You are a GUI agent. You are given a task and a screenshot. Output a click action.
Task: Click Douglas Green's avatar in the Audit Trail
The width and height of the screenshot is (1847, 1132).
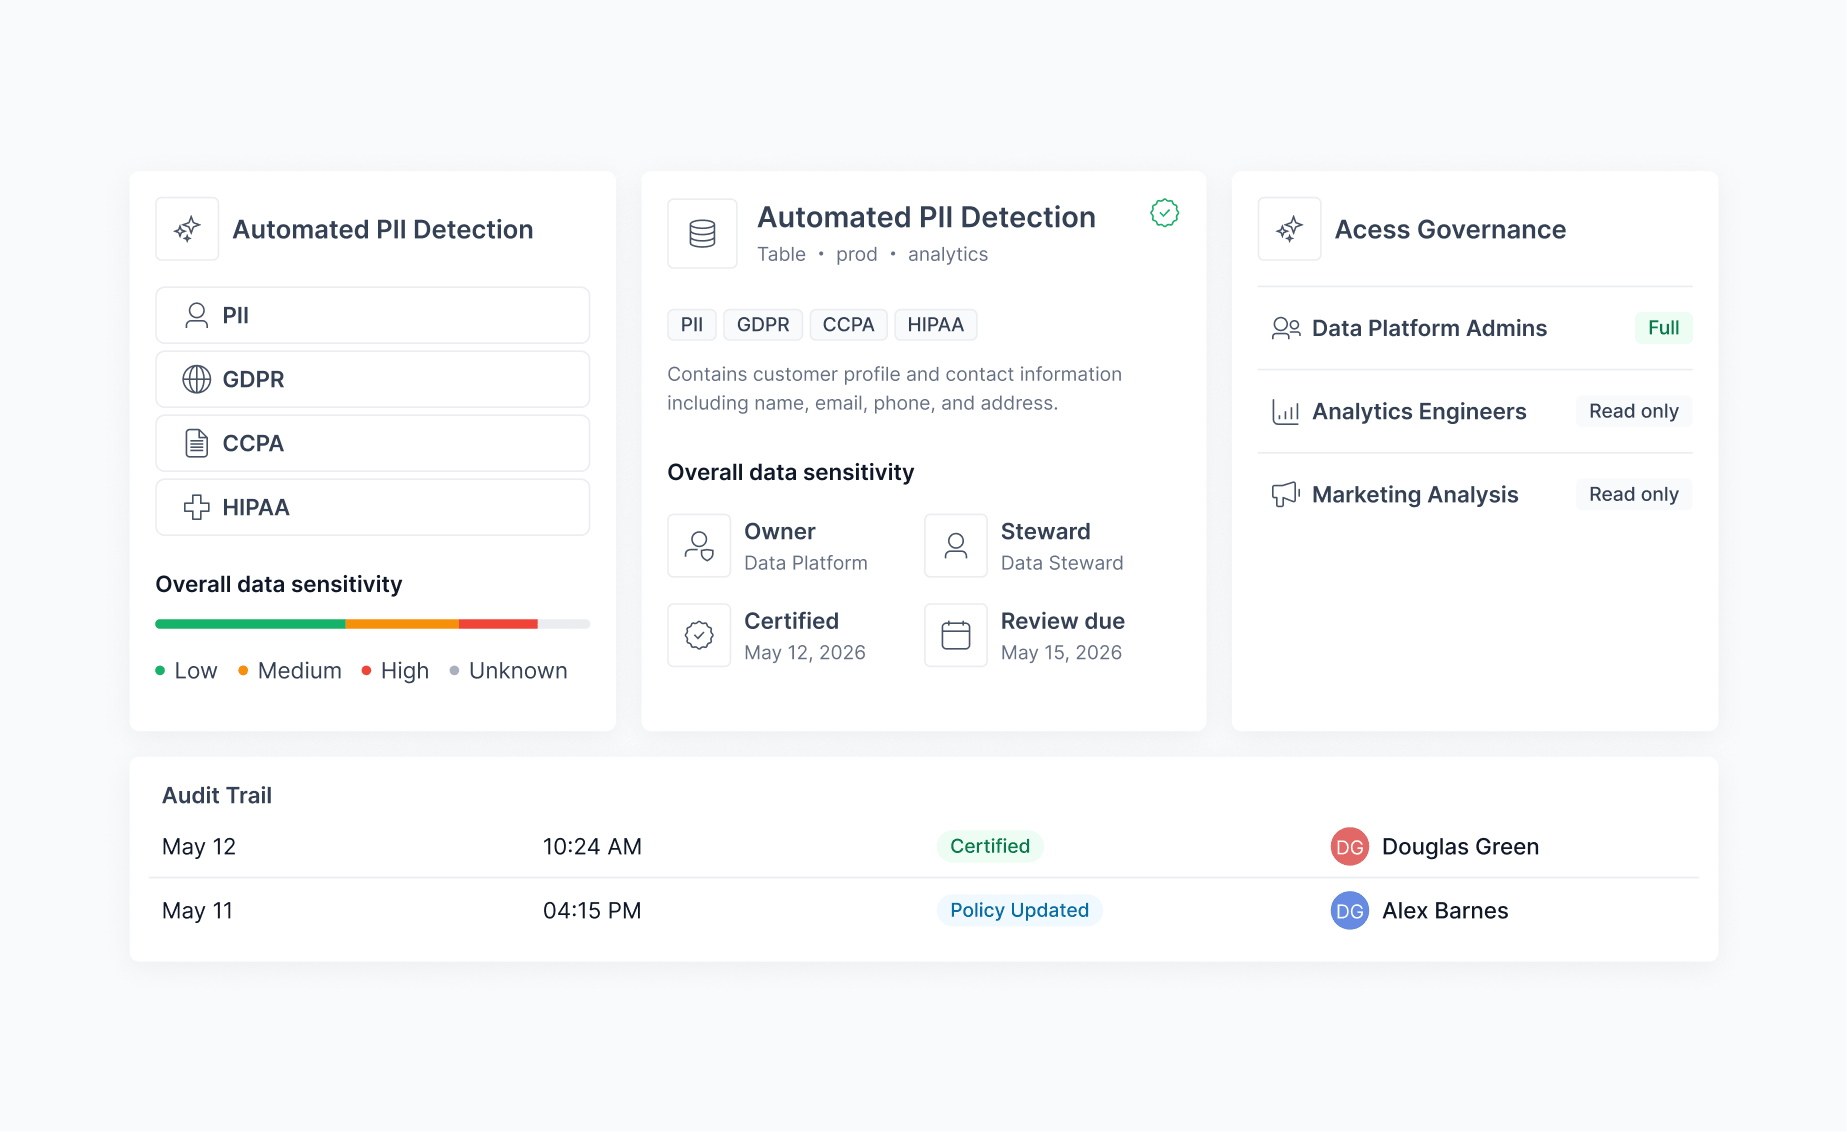tap(1349, 847)
